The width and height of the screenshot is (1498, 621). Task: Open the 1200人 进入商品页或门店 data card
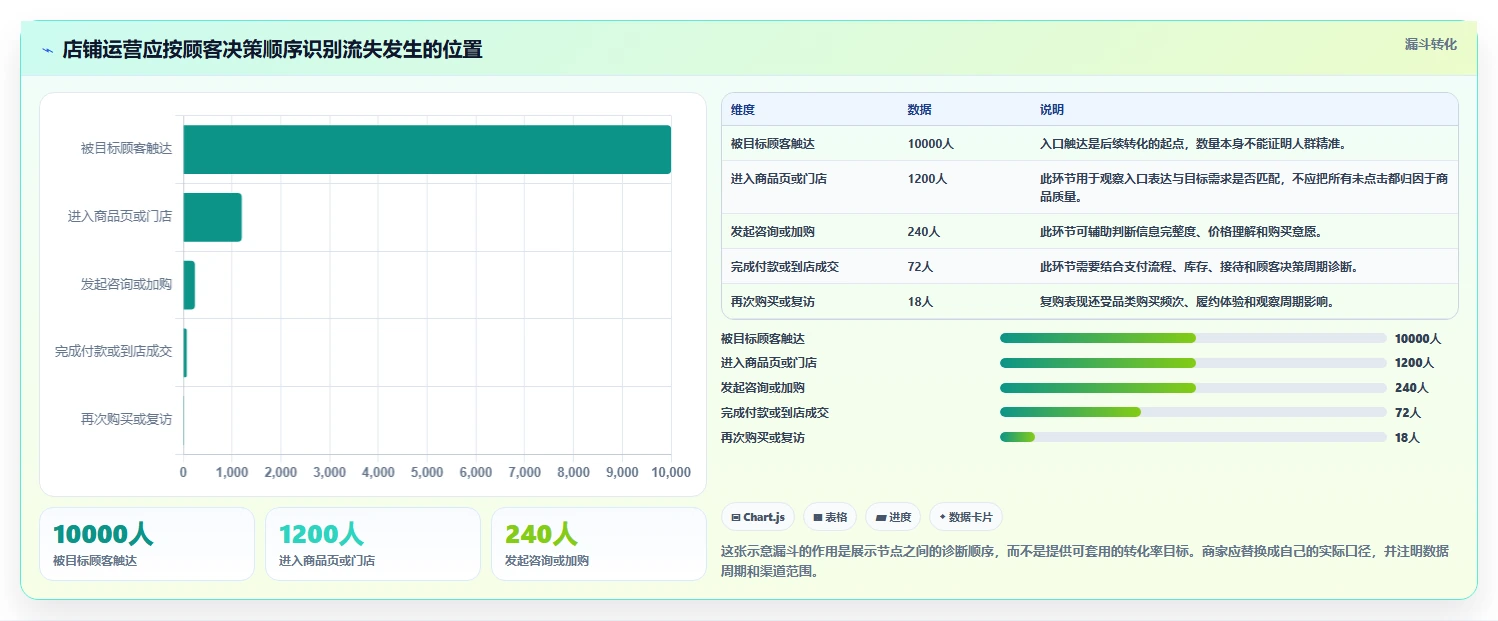[373, 544]
